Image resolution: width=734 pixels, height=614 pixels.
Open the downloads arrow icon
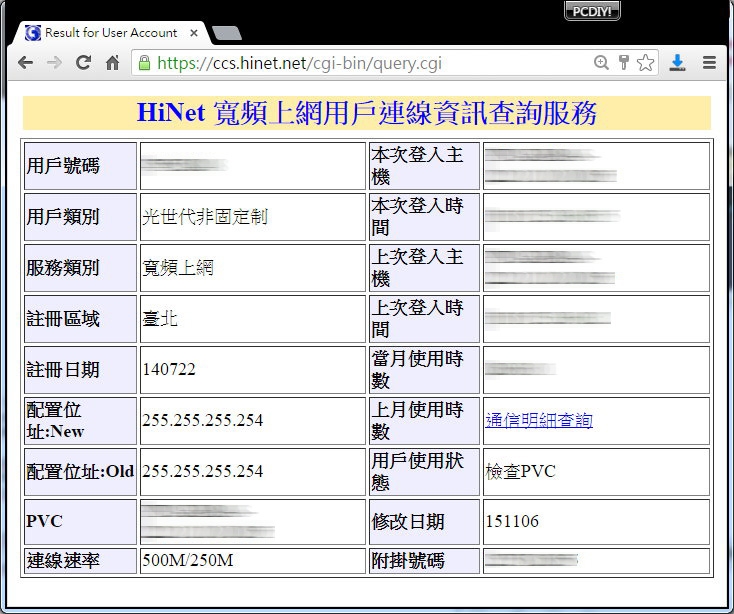click(677, 62)
